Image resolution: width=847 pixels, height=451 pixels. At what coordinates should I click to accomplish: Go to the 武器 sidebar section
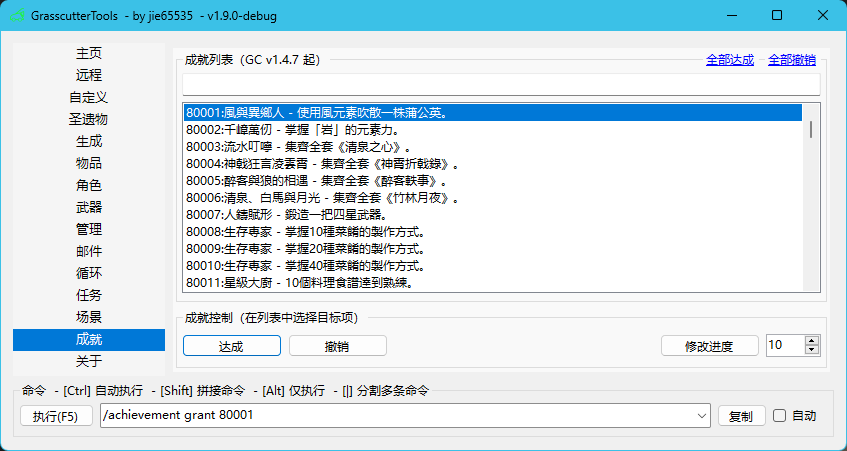tap(89, 207)
